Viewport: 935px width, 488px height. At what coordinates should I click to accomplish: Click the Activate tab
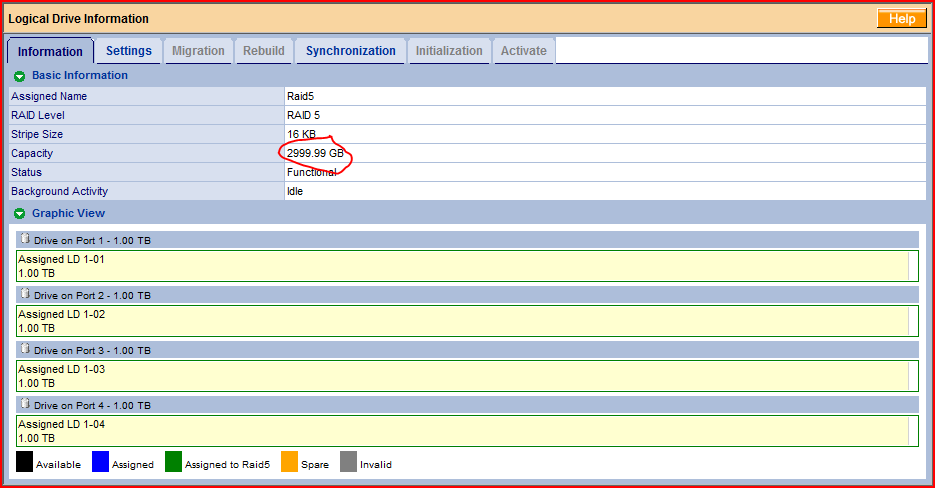[523, 51]
